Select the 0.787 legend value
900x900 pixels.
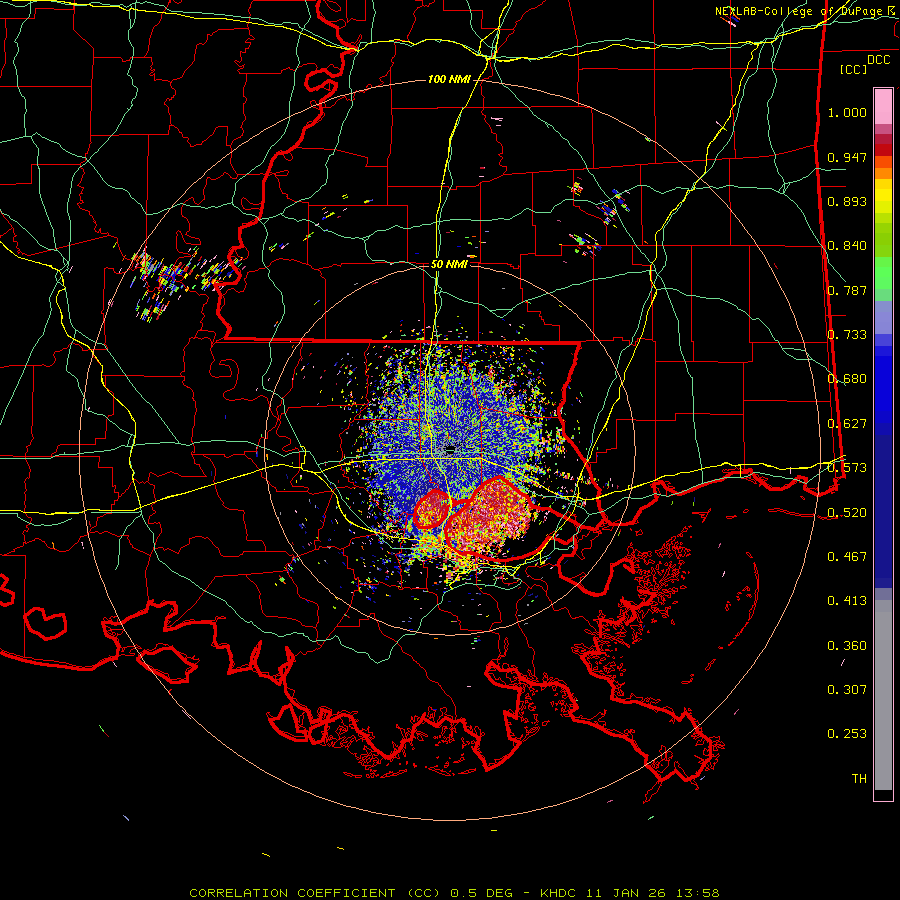(847, 290)
